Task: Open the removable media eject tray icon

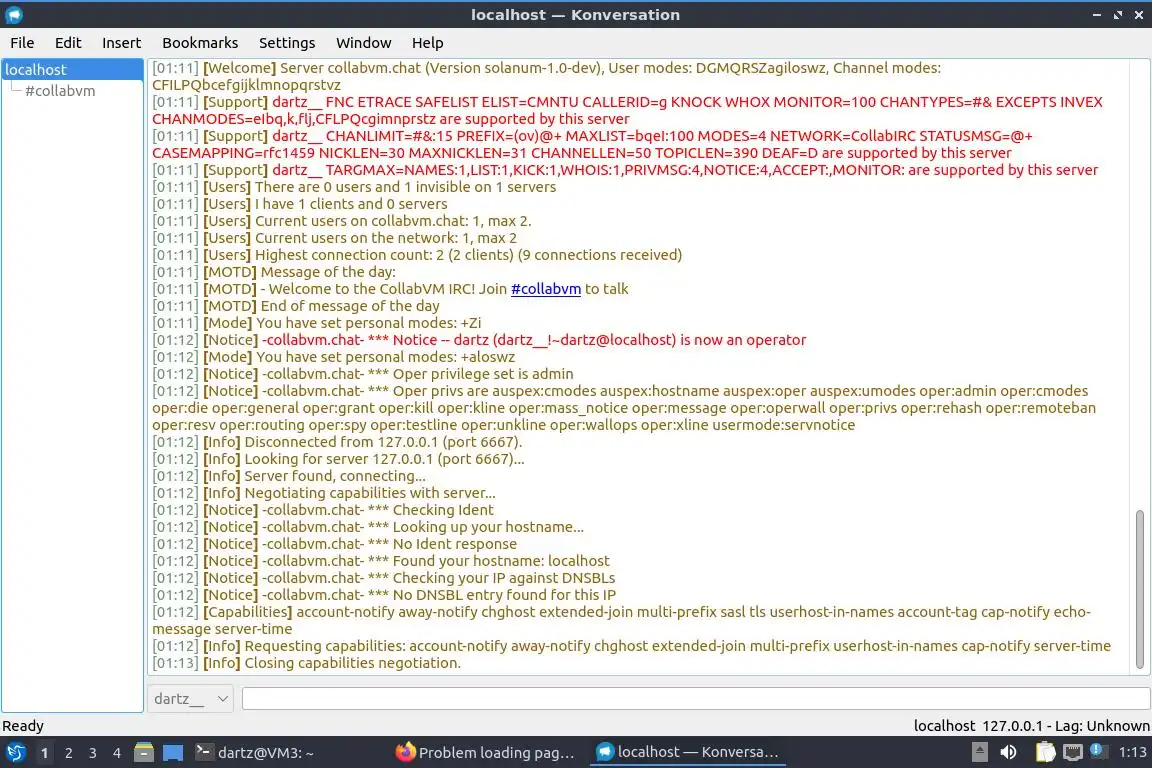Action: click(x=979, y=752)
